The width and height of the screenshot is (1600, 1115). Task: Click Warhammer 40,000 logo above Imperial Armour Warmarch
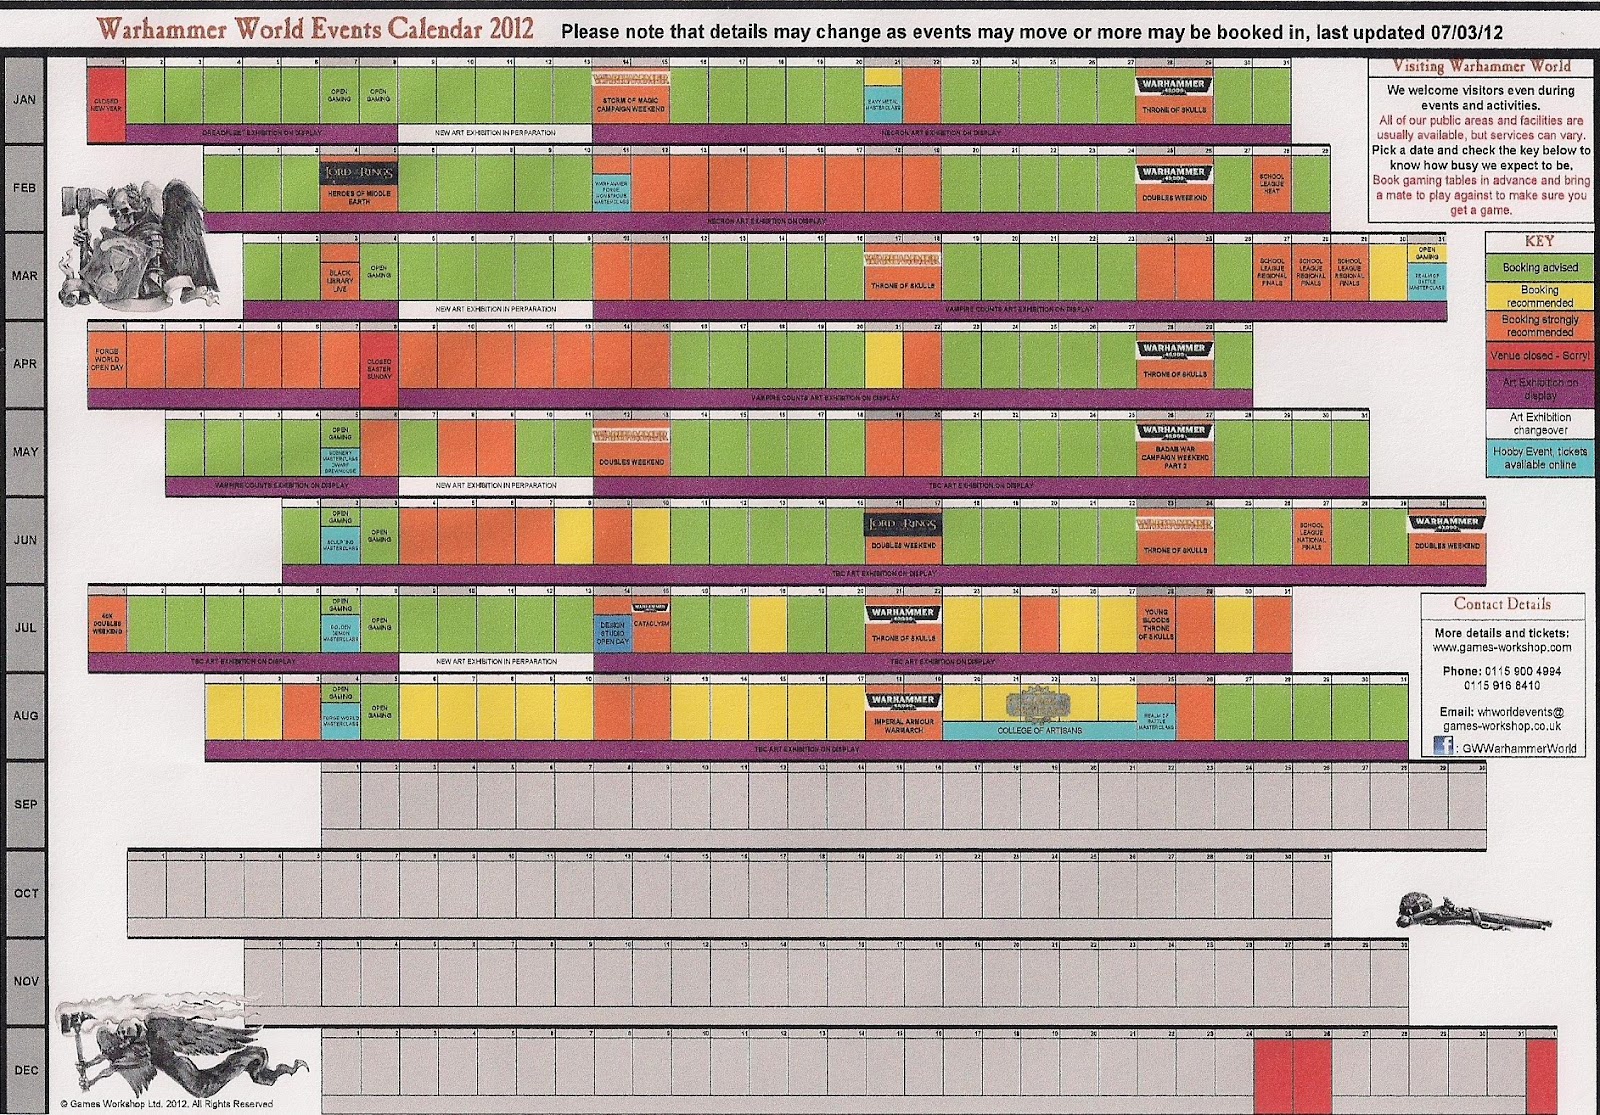coord(903,701)
